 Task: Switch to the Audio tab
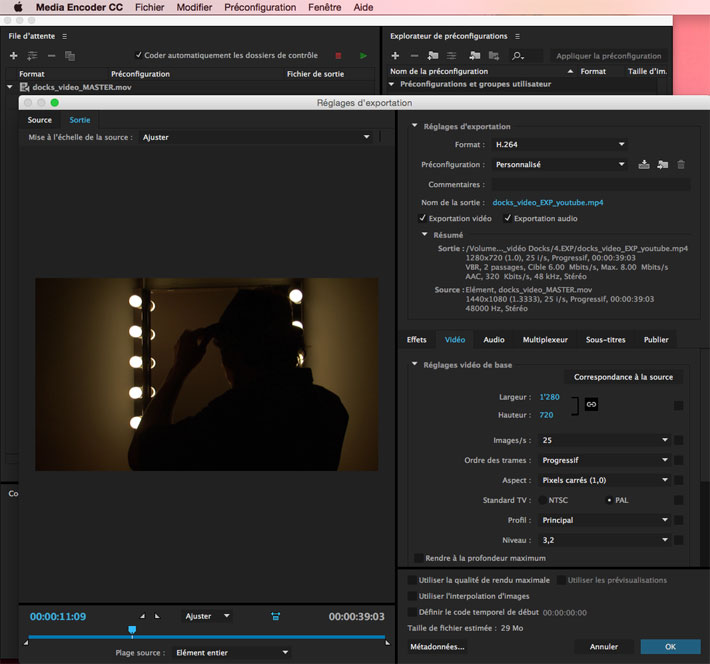pyautogui.click(x=494, y=340)
